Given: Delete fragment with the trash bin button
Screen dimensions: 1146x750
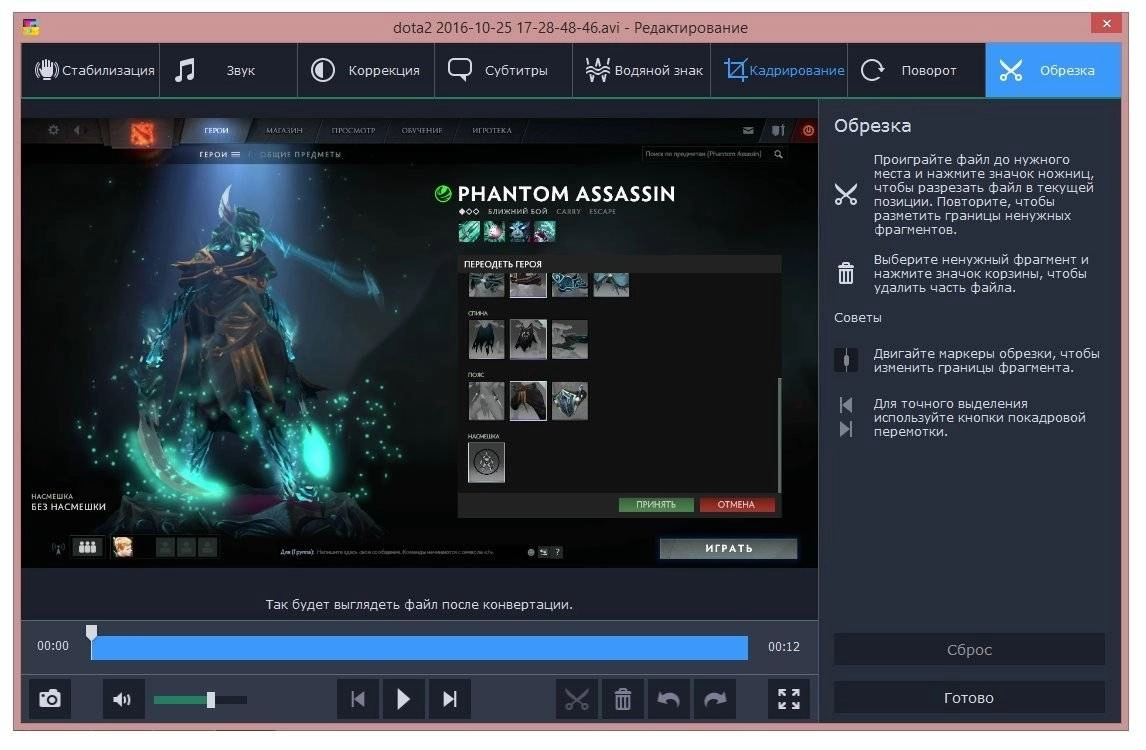Looking at the screenshot, I should tap(623, 699).
